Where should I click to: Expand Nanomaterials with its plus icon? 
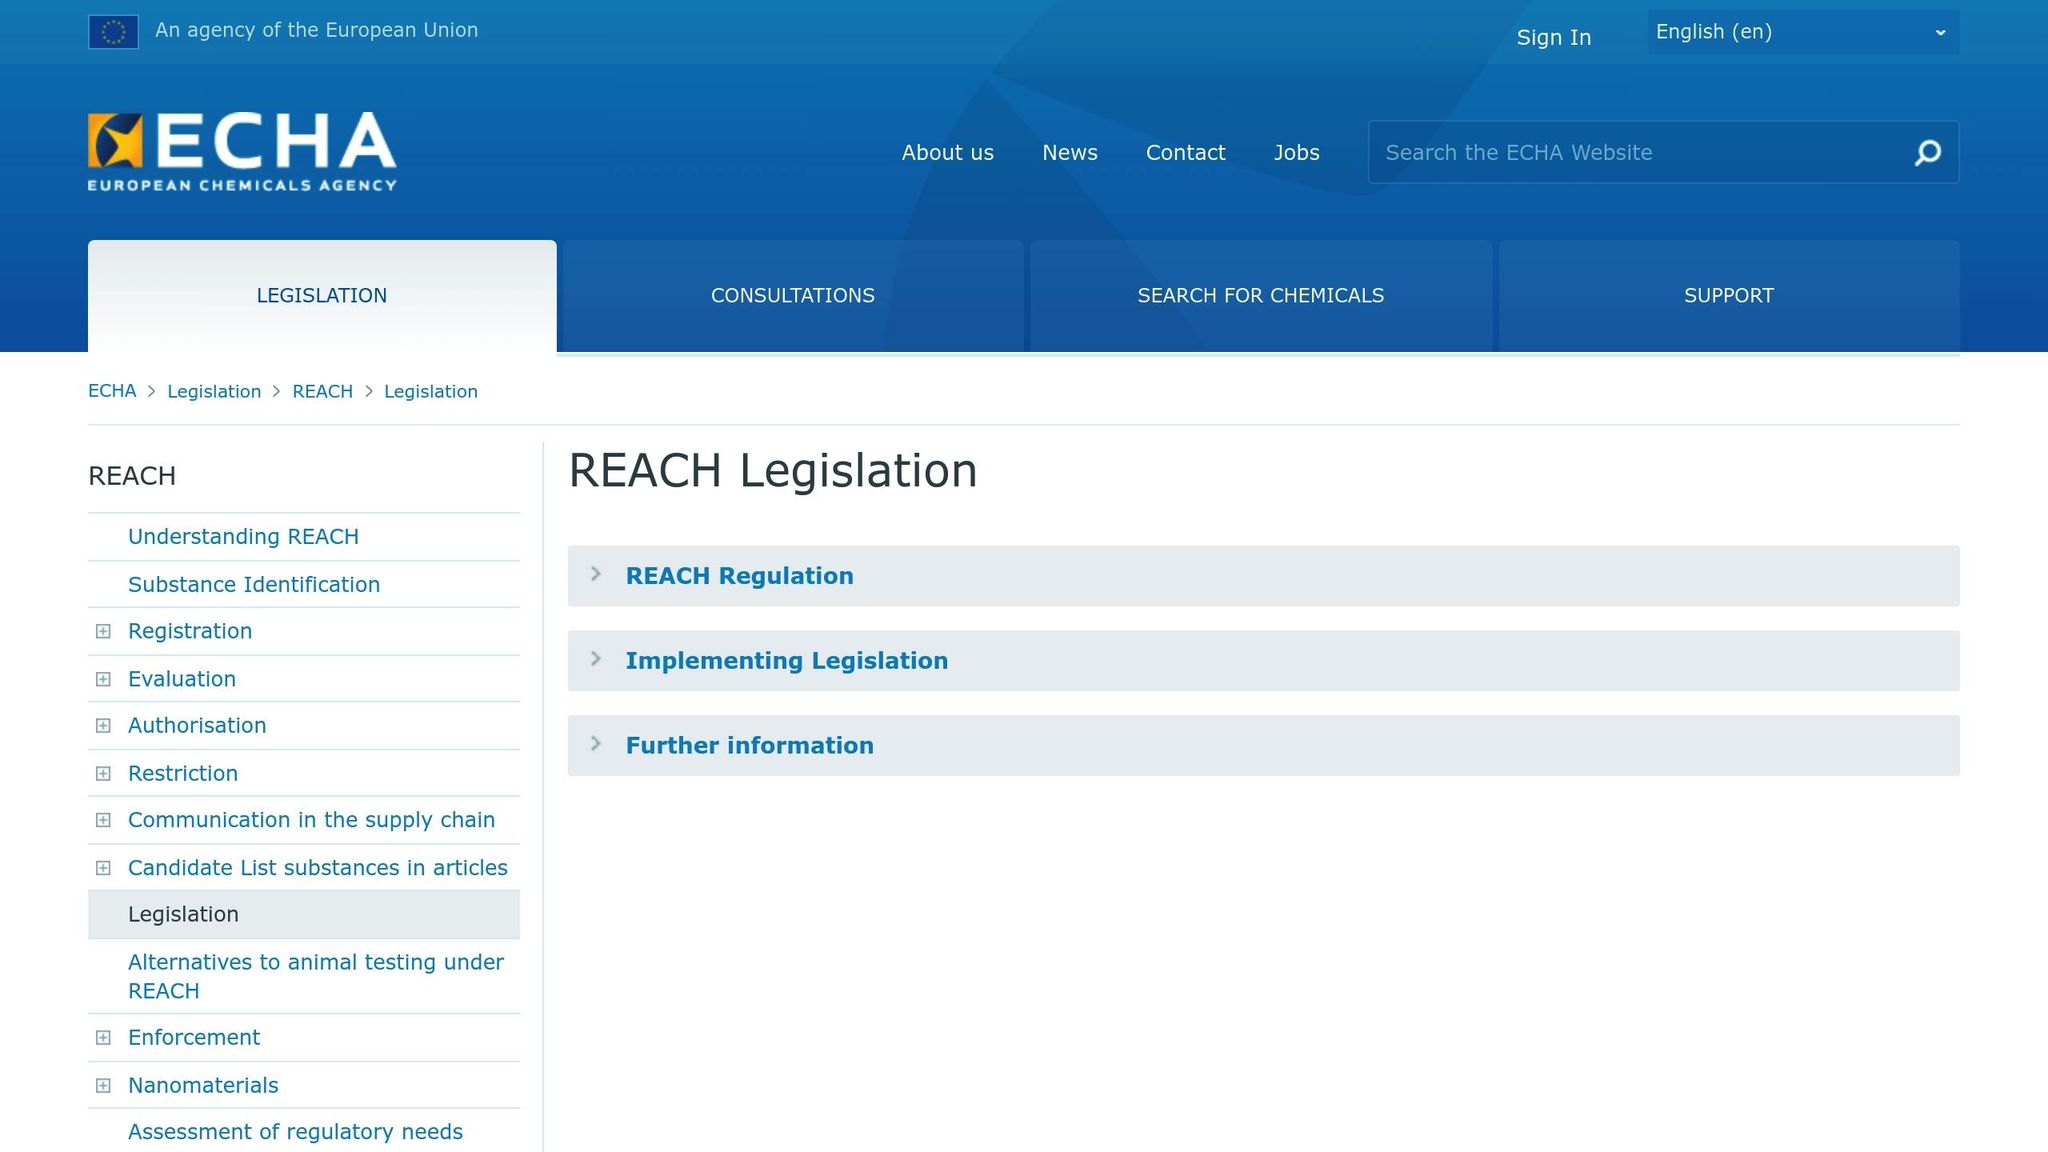click(x=103, y=1085)
